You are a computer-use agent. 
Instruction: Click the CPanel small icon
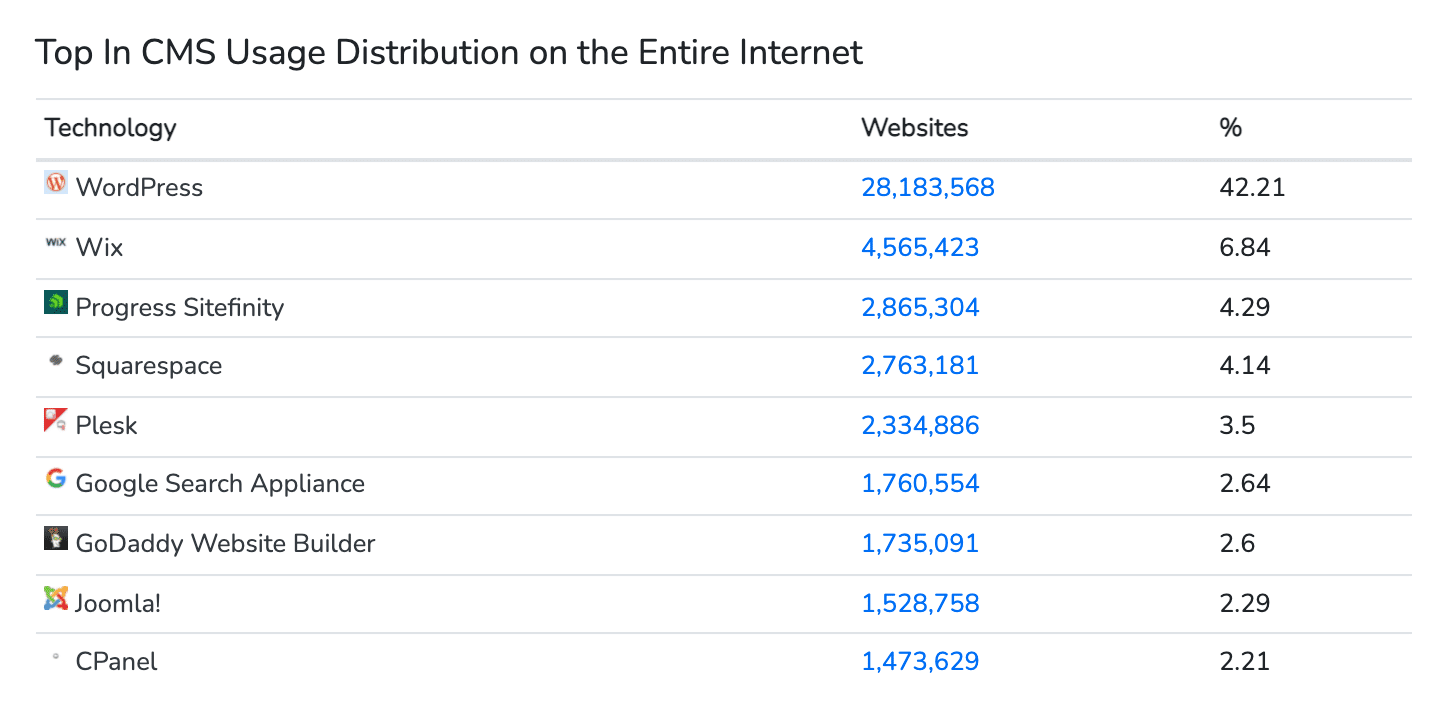[56, 657]
